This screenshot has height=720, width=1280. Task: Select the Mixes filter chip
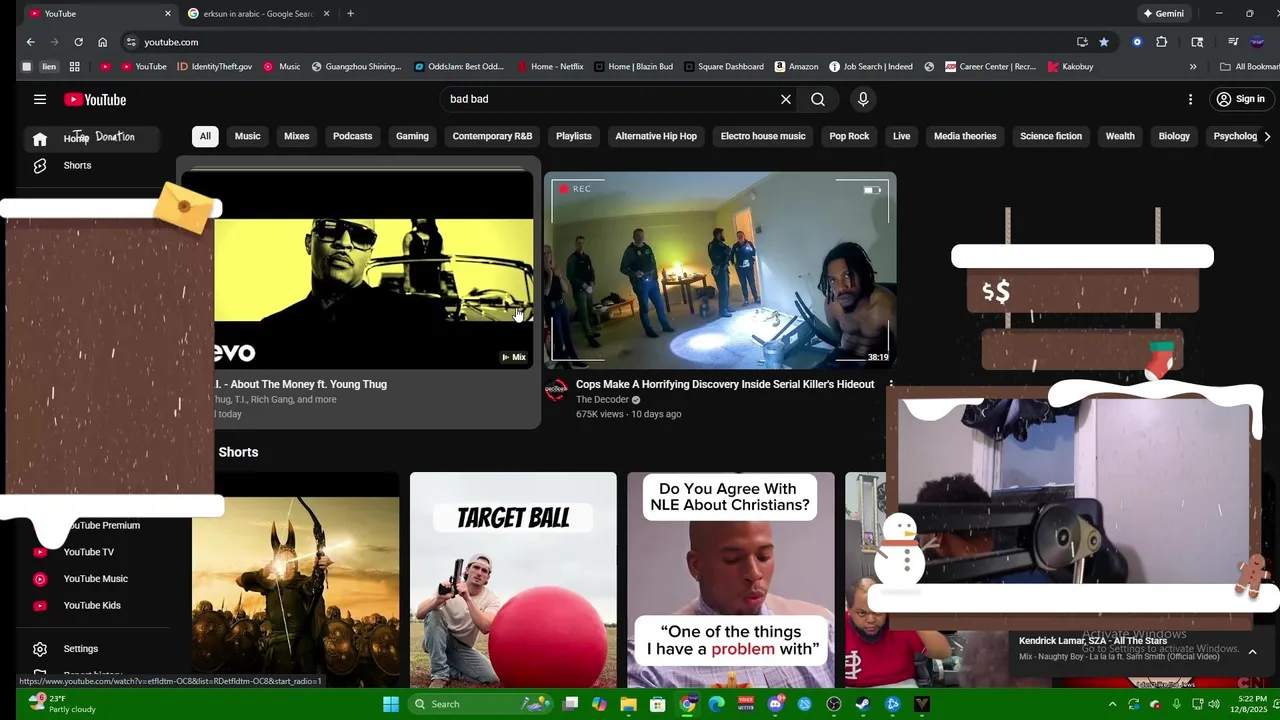pos(296,136)
